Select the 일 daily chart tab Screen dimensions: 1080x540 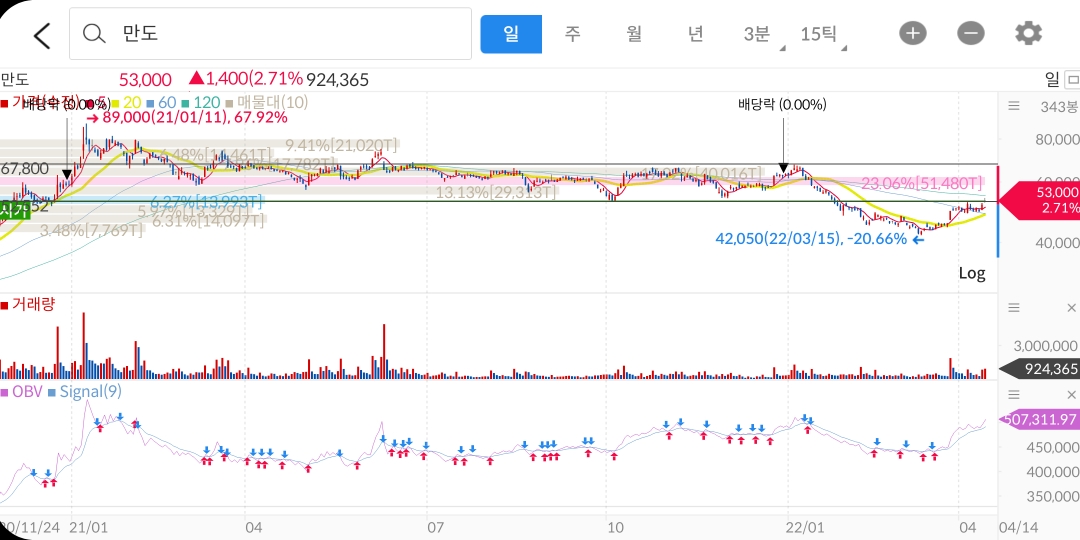pyautogui.click(x=511, y=34)
